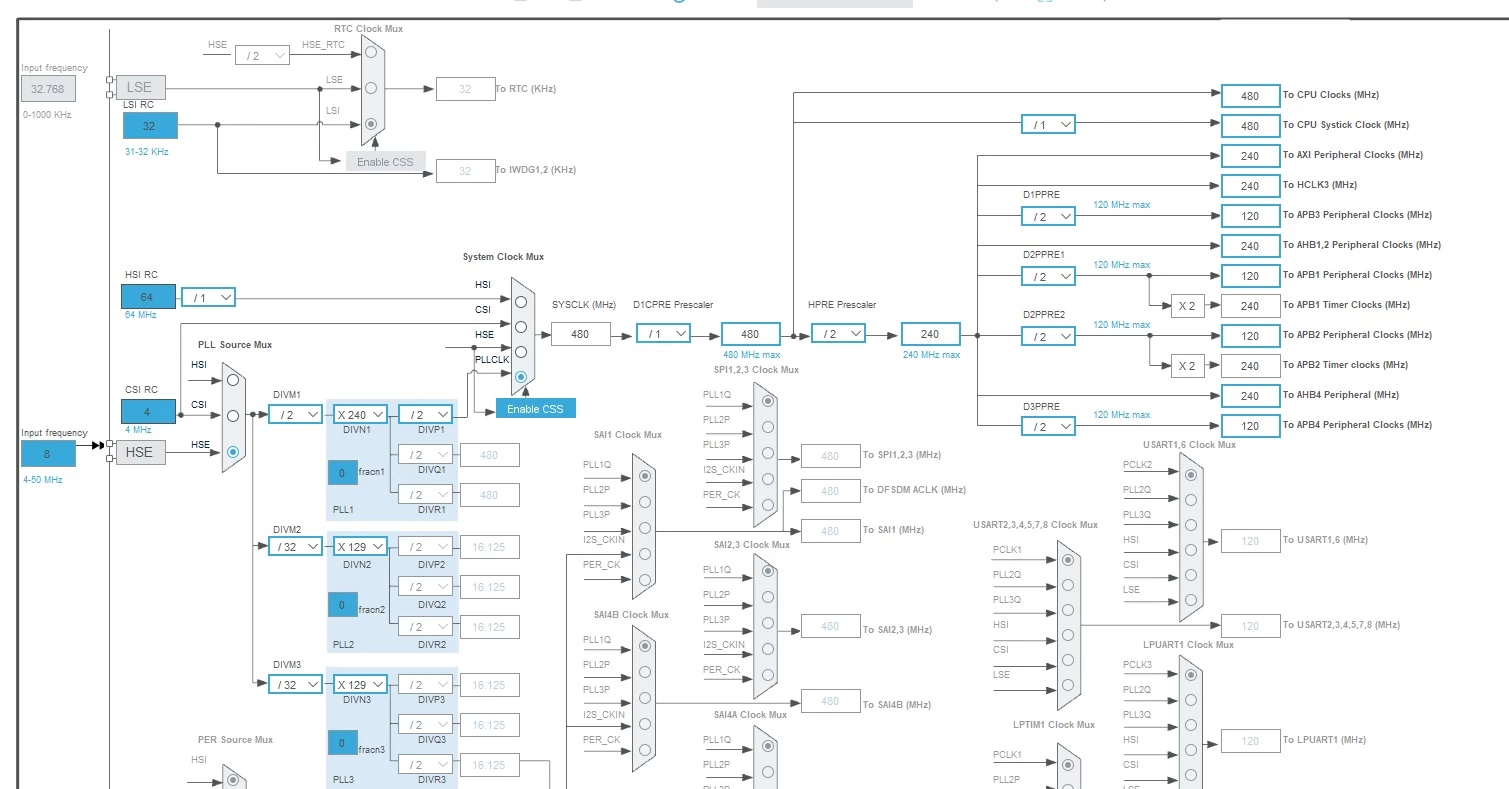The width and height of the screenshot is (1509, 789).
Task: Choose HSI radio in PLL Source Mux
Action: tap(232, 380)
